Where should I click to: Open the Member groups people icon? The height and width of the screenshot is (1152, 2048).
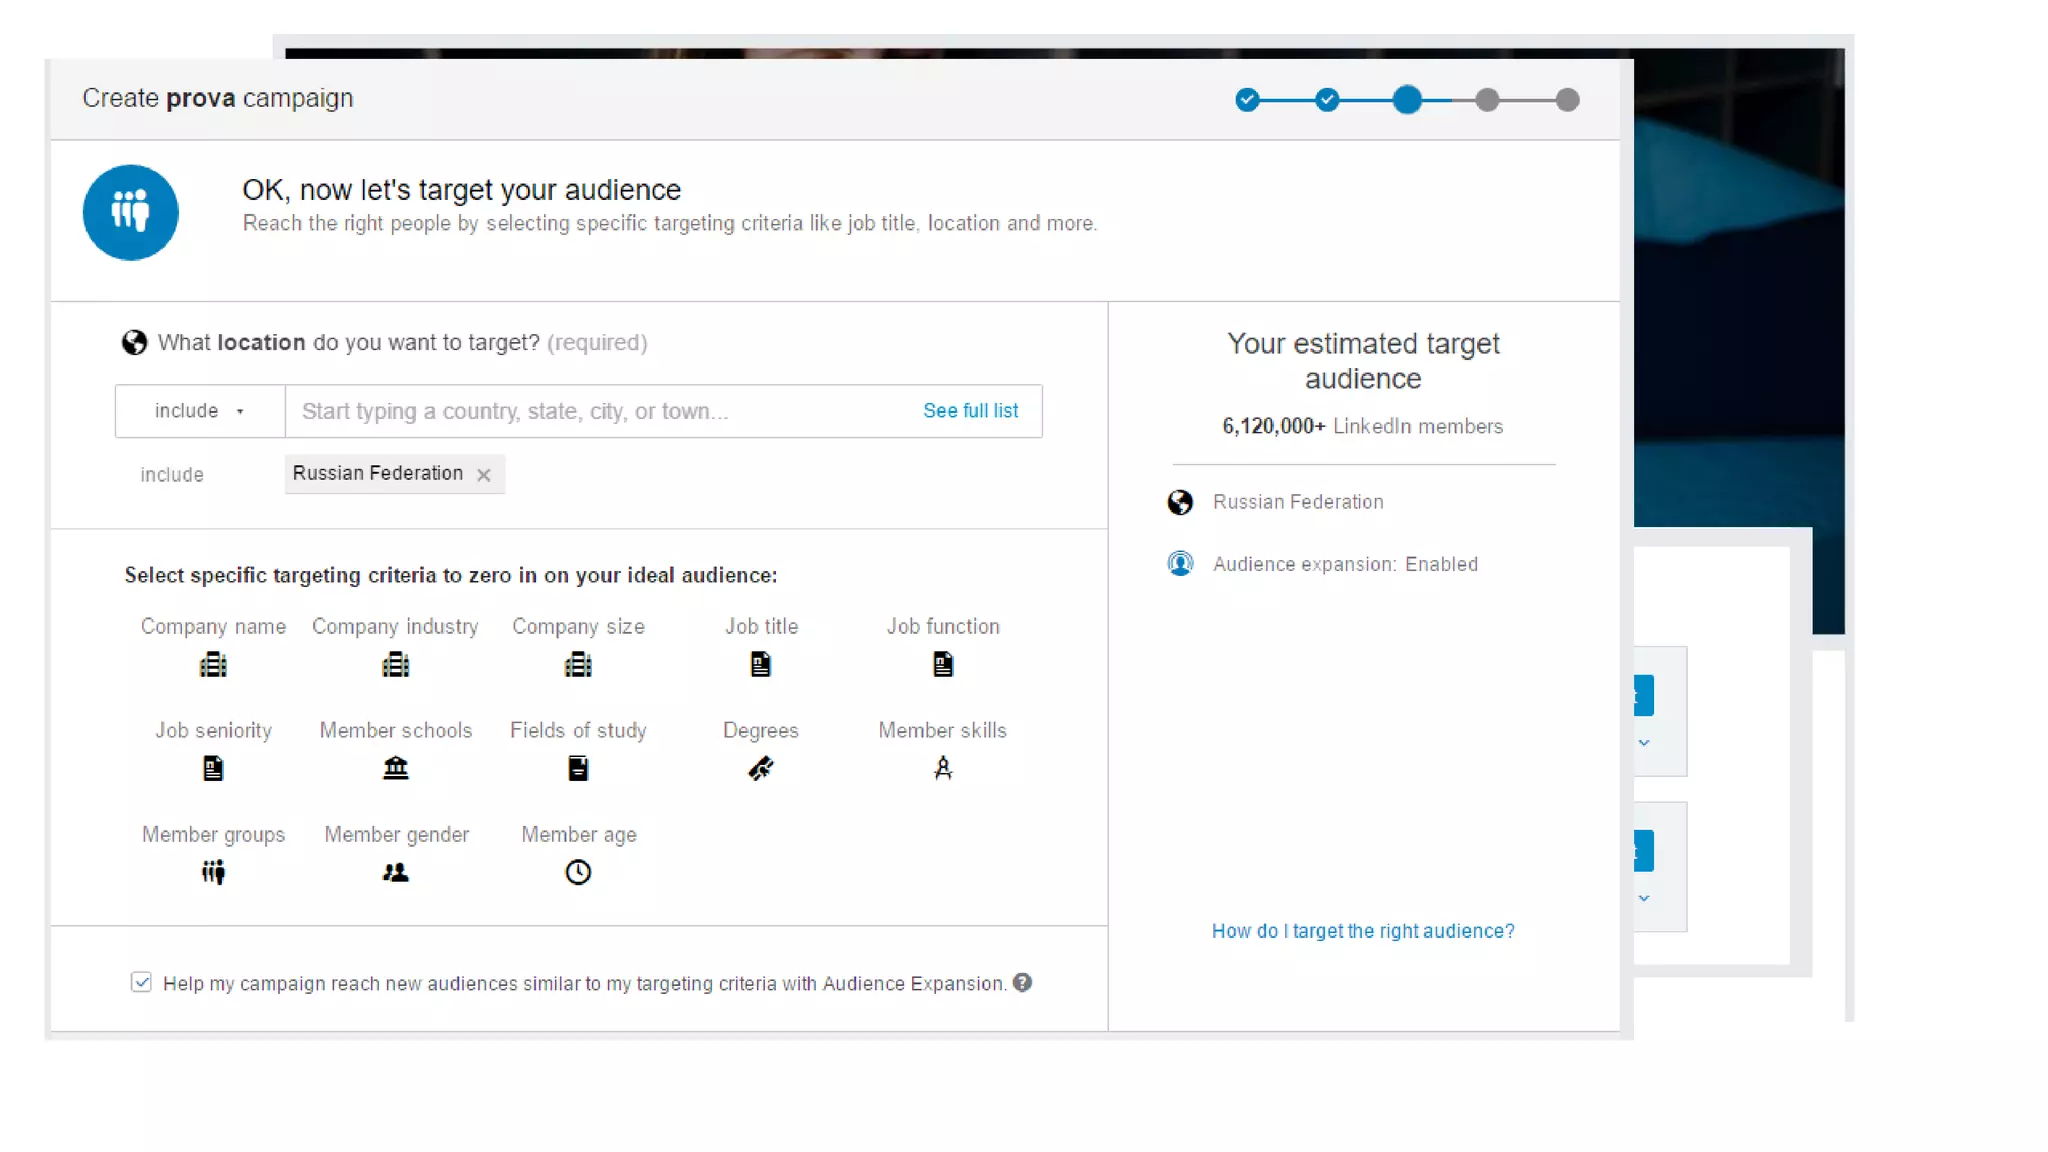coord(213,873)
